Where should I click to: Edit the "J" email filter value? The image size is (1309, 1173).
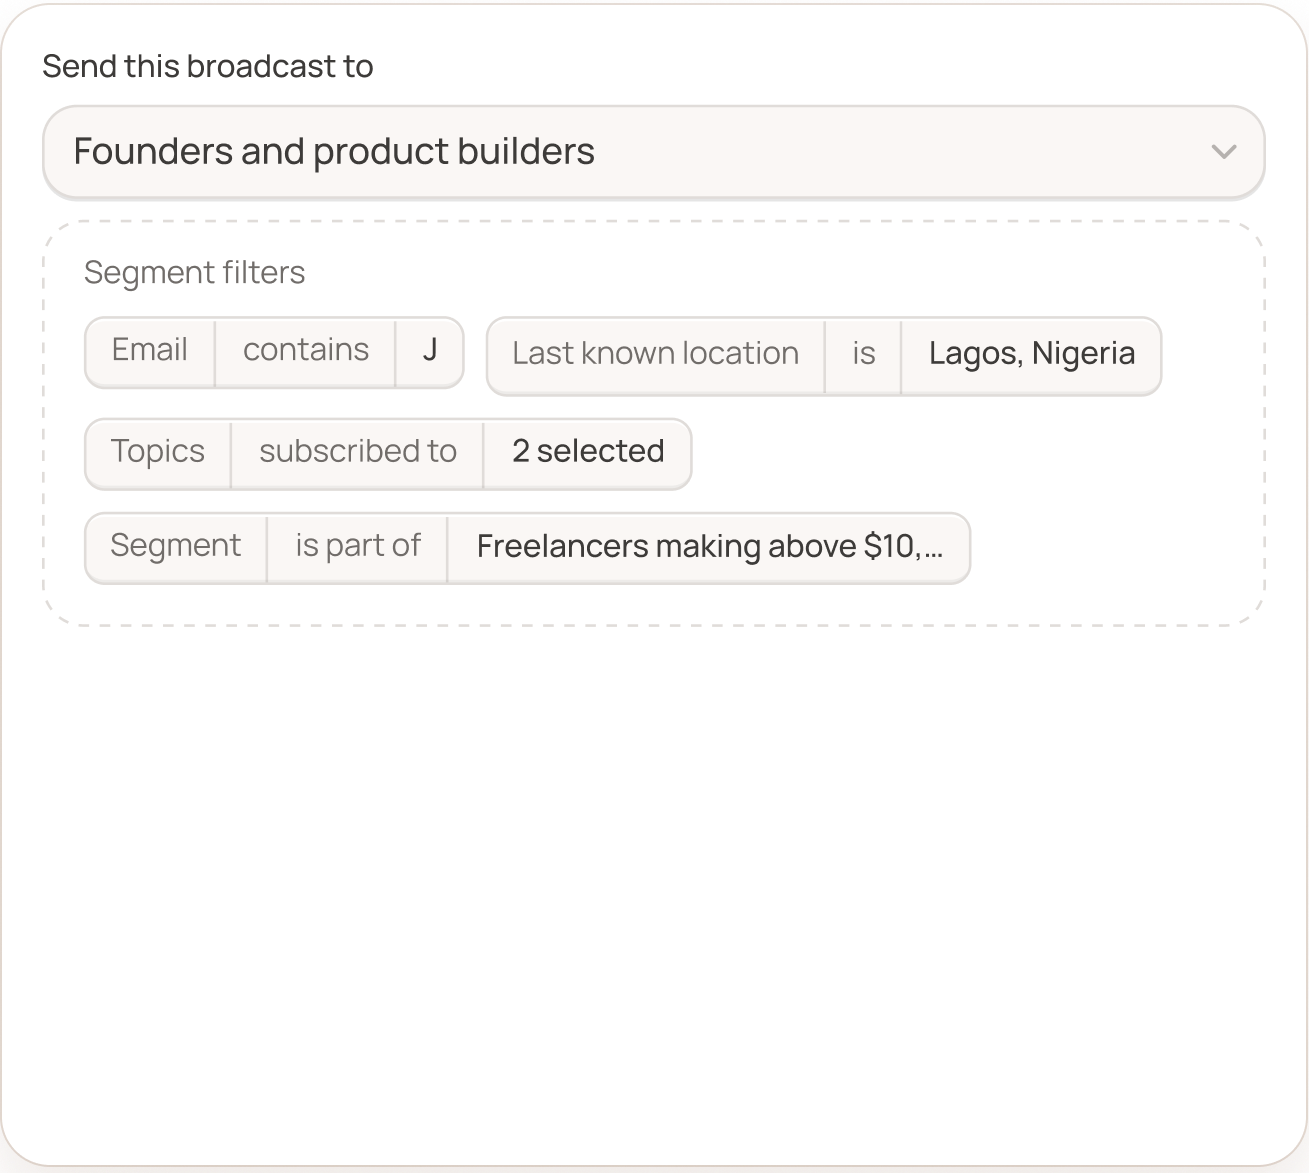tap(430, 350)
